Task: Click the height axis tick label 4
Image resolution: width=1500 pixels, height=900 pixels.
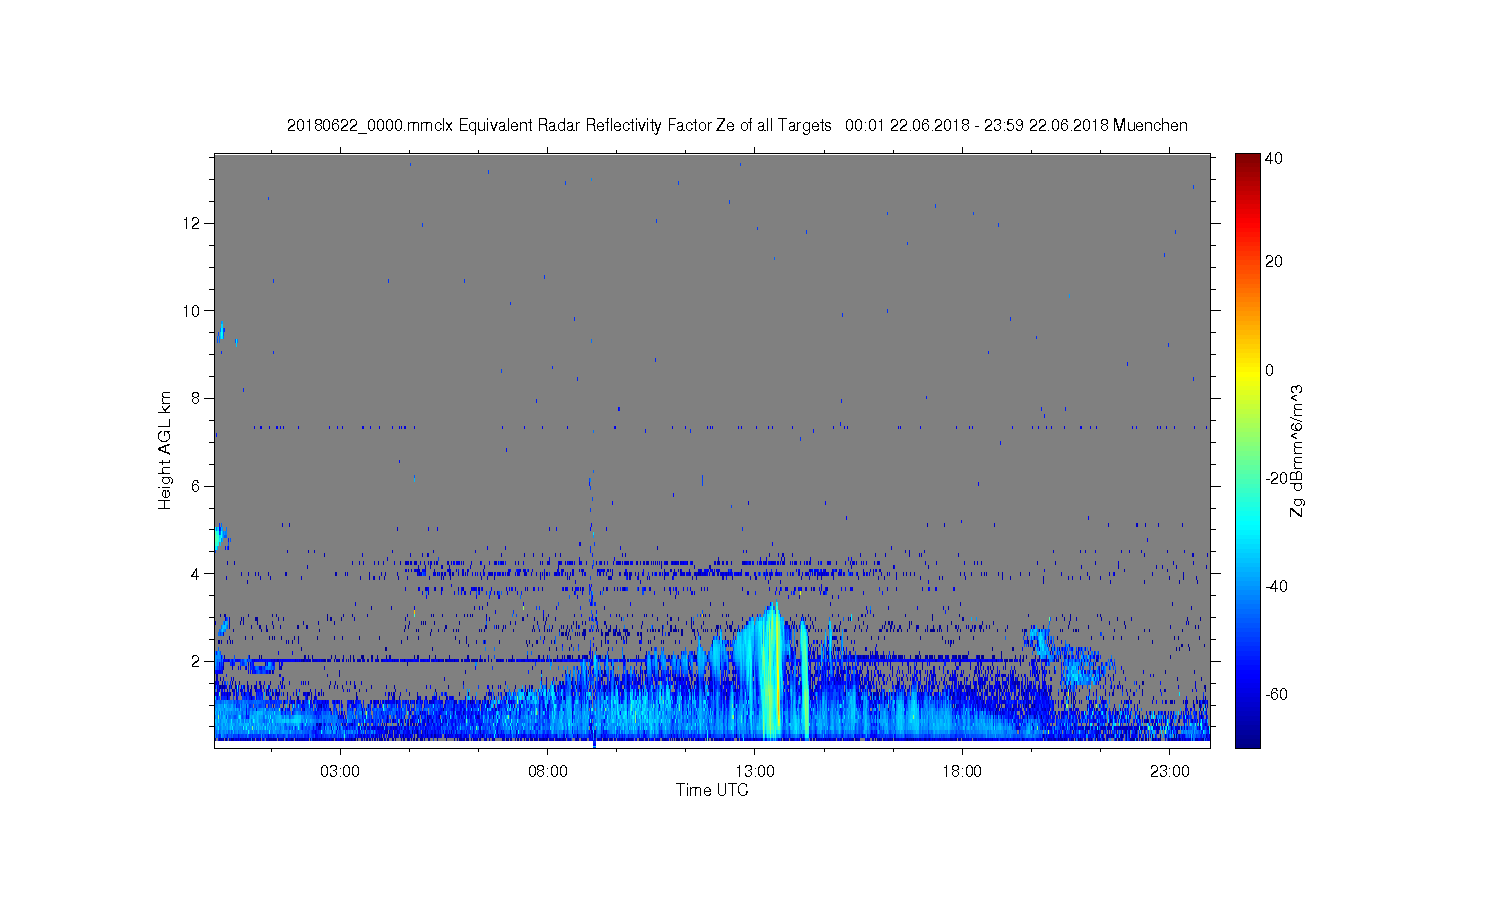Action: [197, 574]
